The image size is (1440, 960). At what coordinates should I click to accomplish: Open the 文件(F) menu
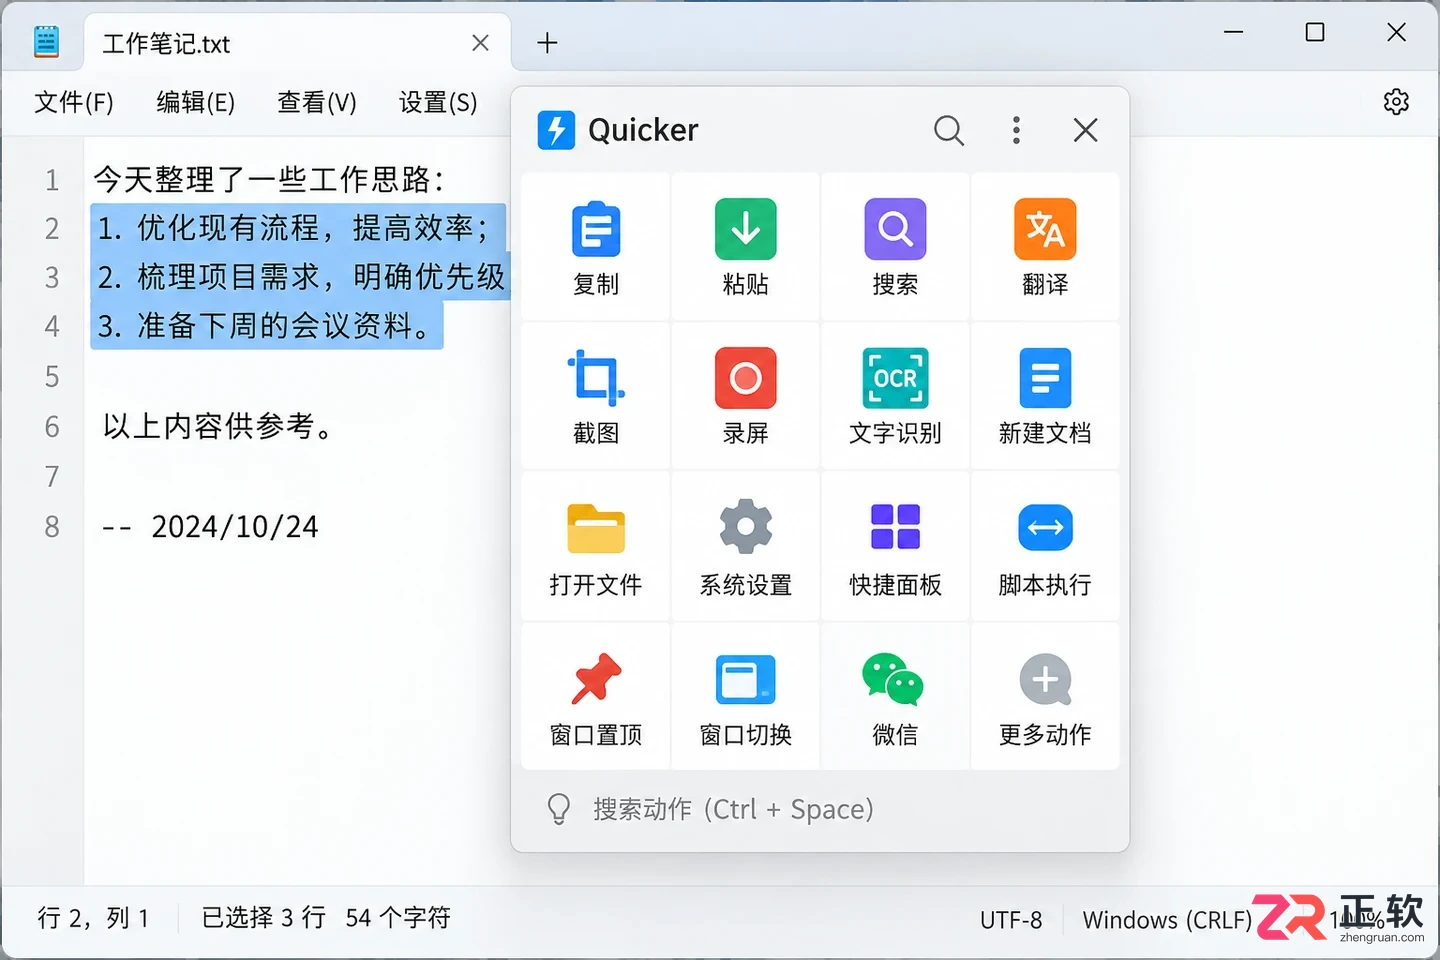click(74, 102)
